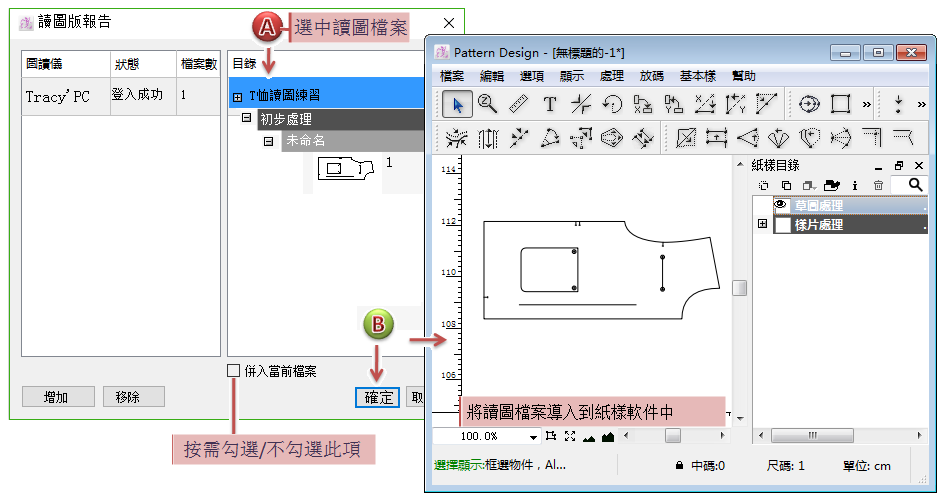
Task: Select the arrow pointer tool
Action: (x=458, y=103)
